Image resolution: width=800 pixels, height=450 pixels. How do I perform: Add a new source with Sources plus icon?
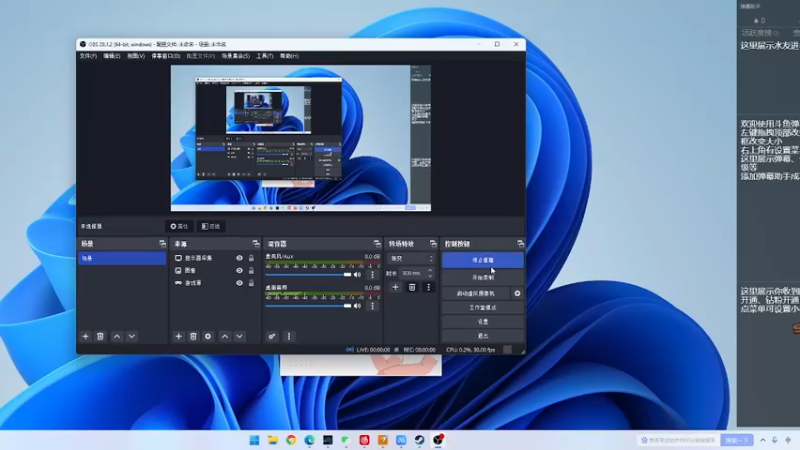click(x=179, y=336)
